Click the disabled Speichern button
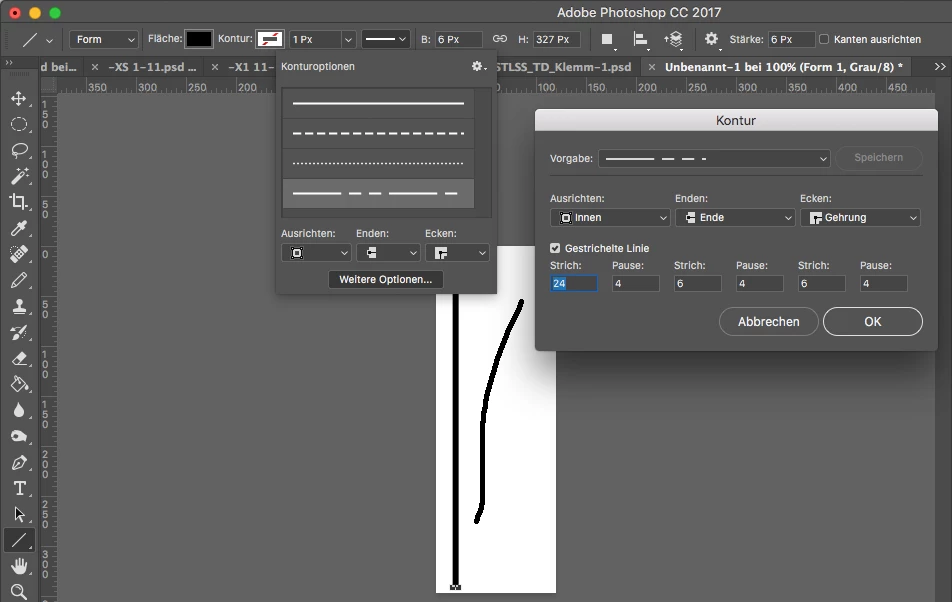 [x=879, y=158]
